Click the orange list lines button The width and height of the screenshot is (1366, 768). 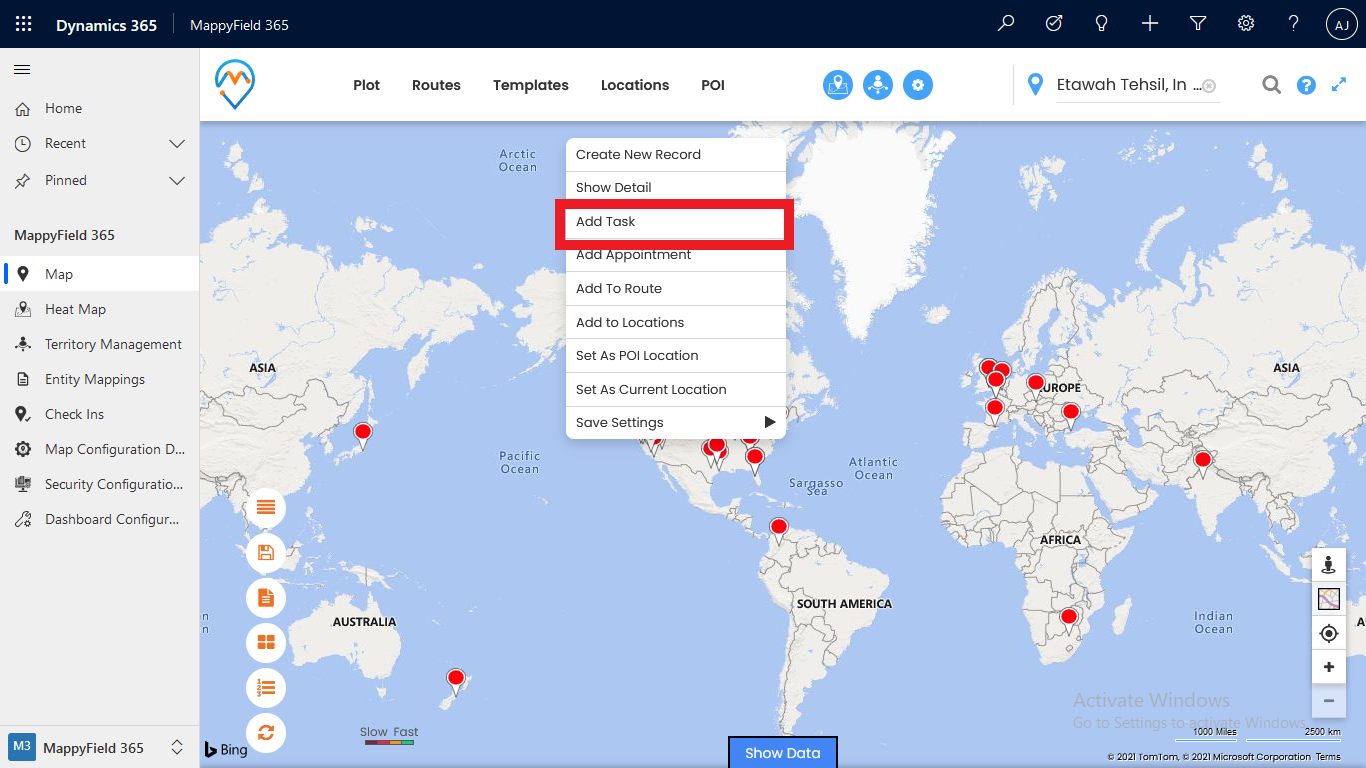point(266,508)
